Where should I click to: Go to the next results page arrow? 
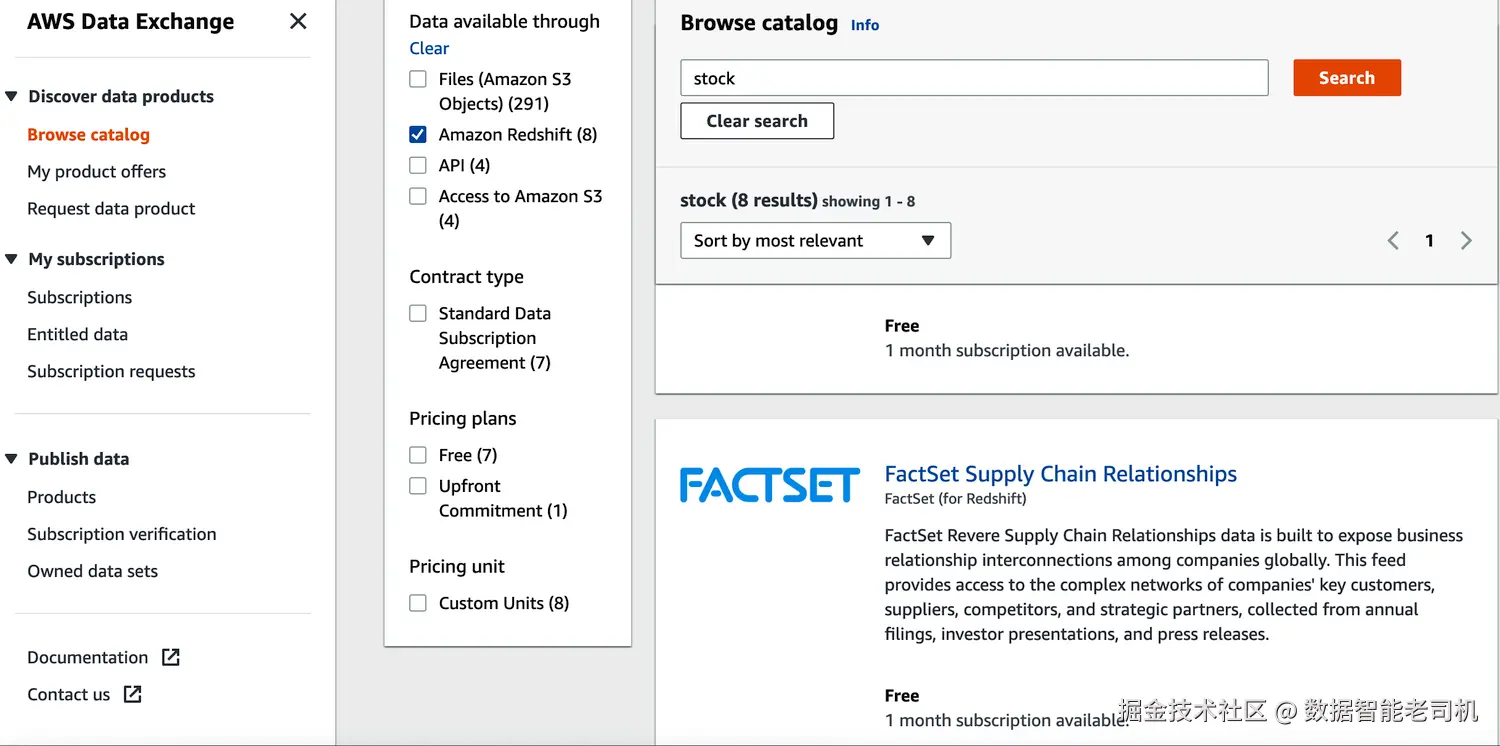point(1466,240)
